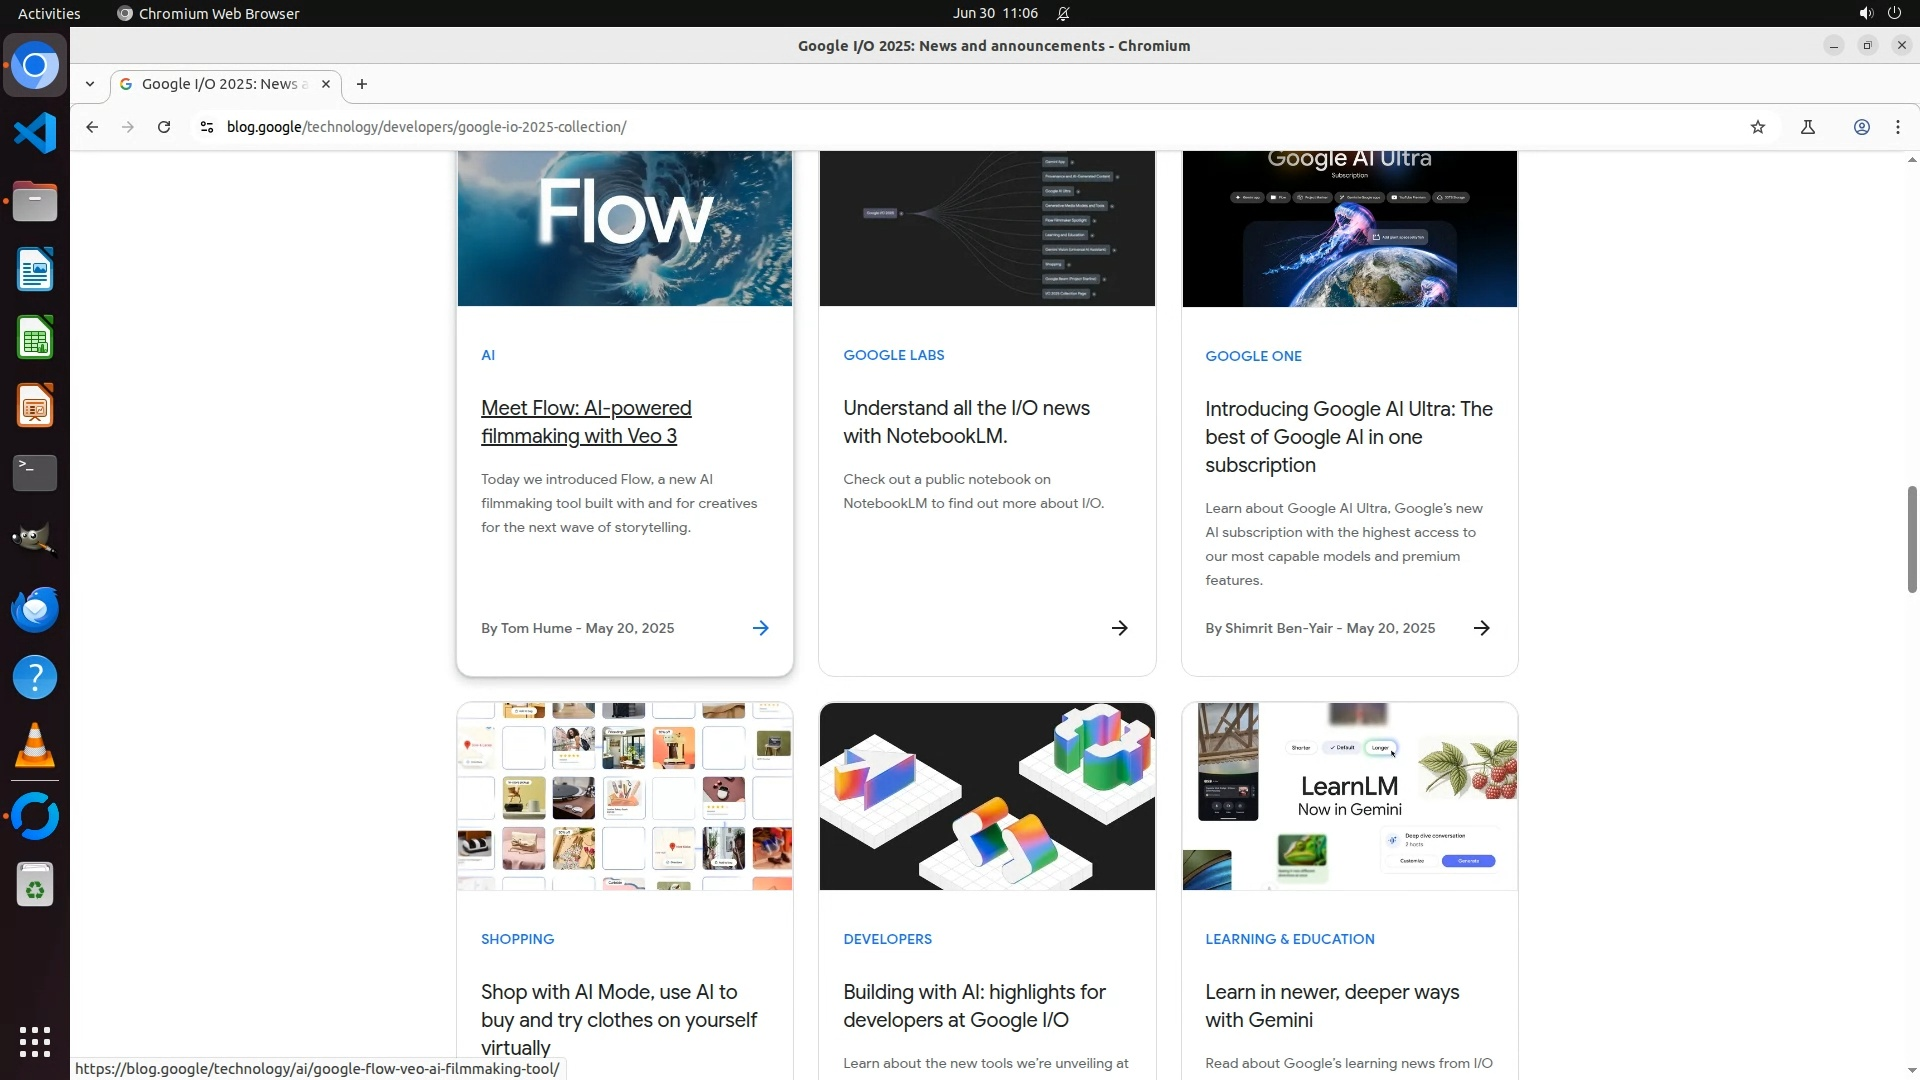Open a new browser tab
Image resolution: width=1920 pixels, height=1080 pixels.
(362, 84)
